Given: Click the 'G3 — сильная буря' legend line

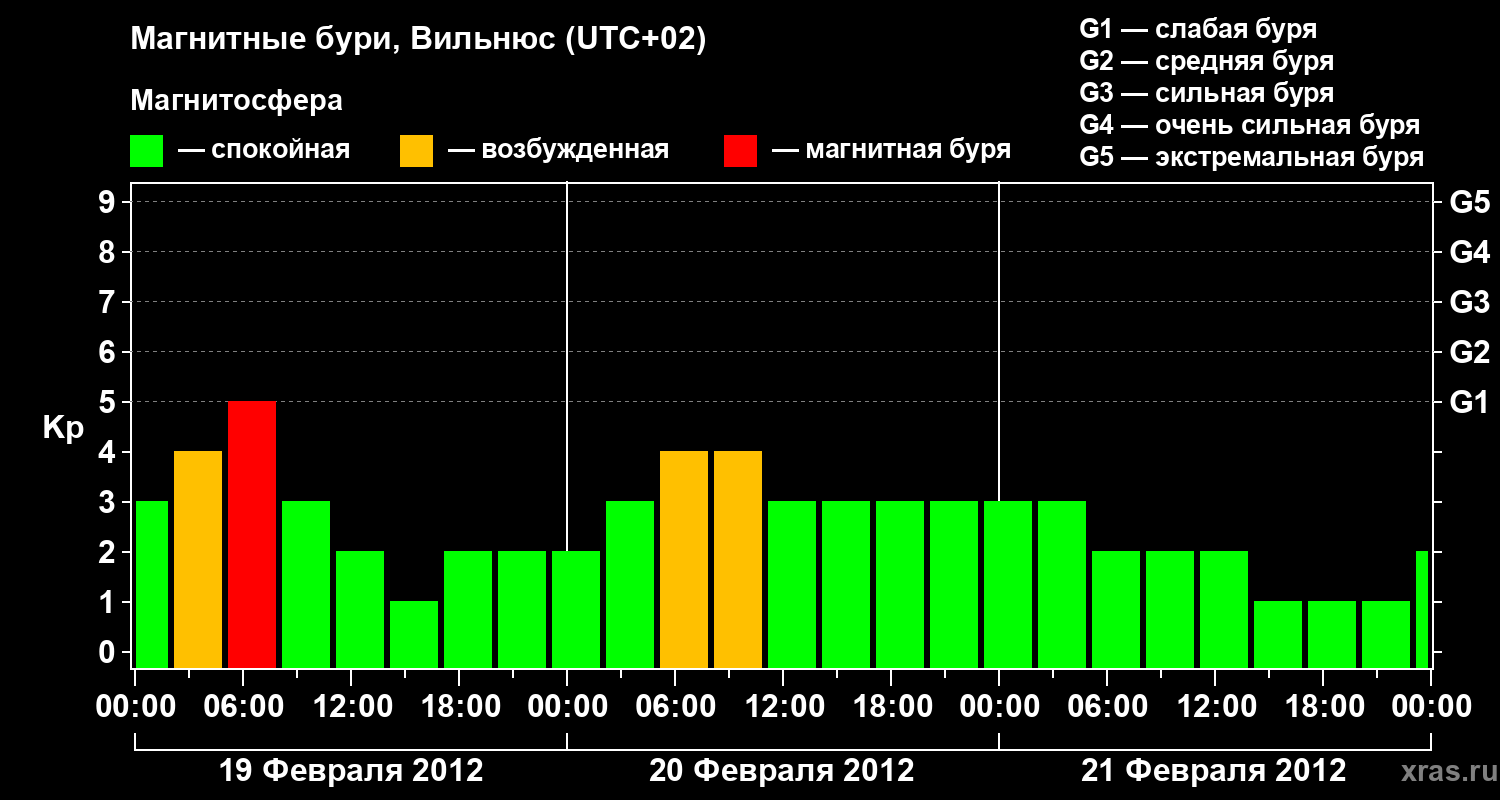Looking at the screenshot, I should [1206, 93].
